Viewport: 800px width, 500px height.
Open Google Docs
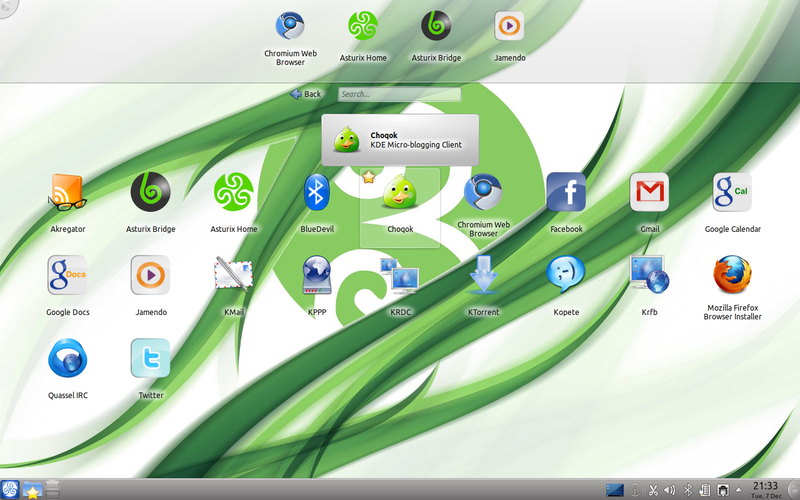click(67, 286)
